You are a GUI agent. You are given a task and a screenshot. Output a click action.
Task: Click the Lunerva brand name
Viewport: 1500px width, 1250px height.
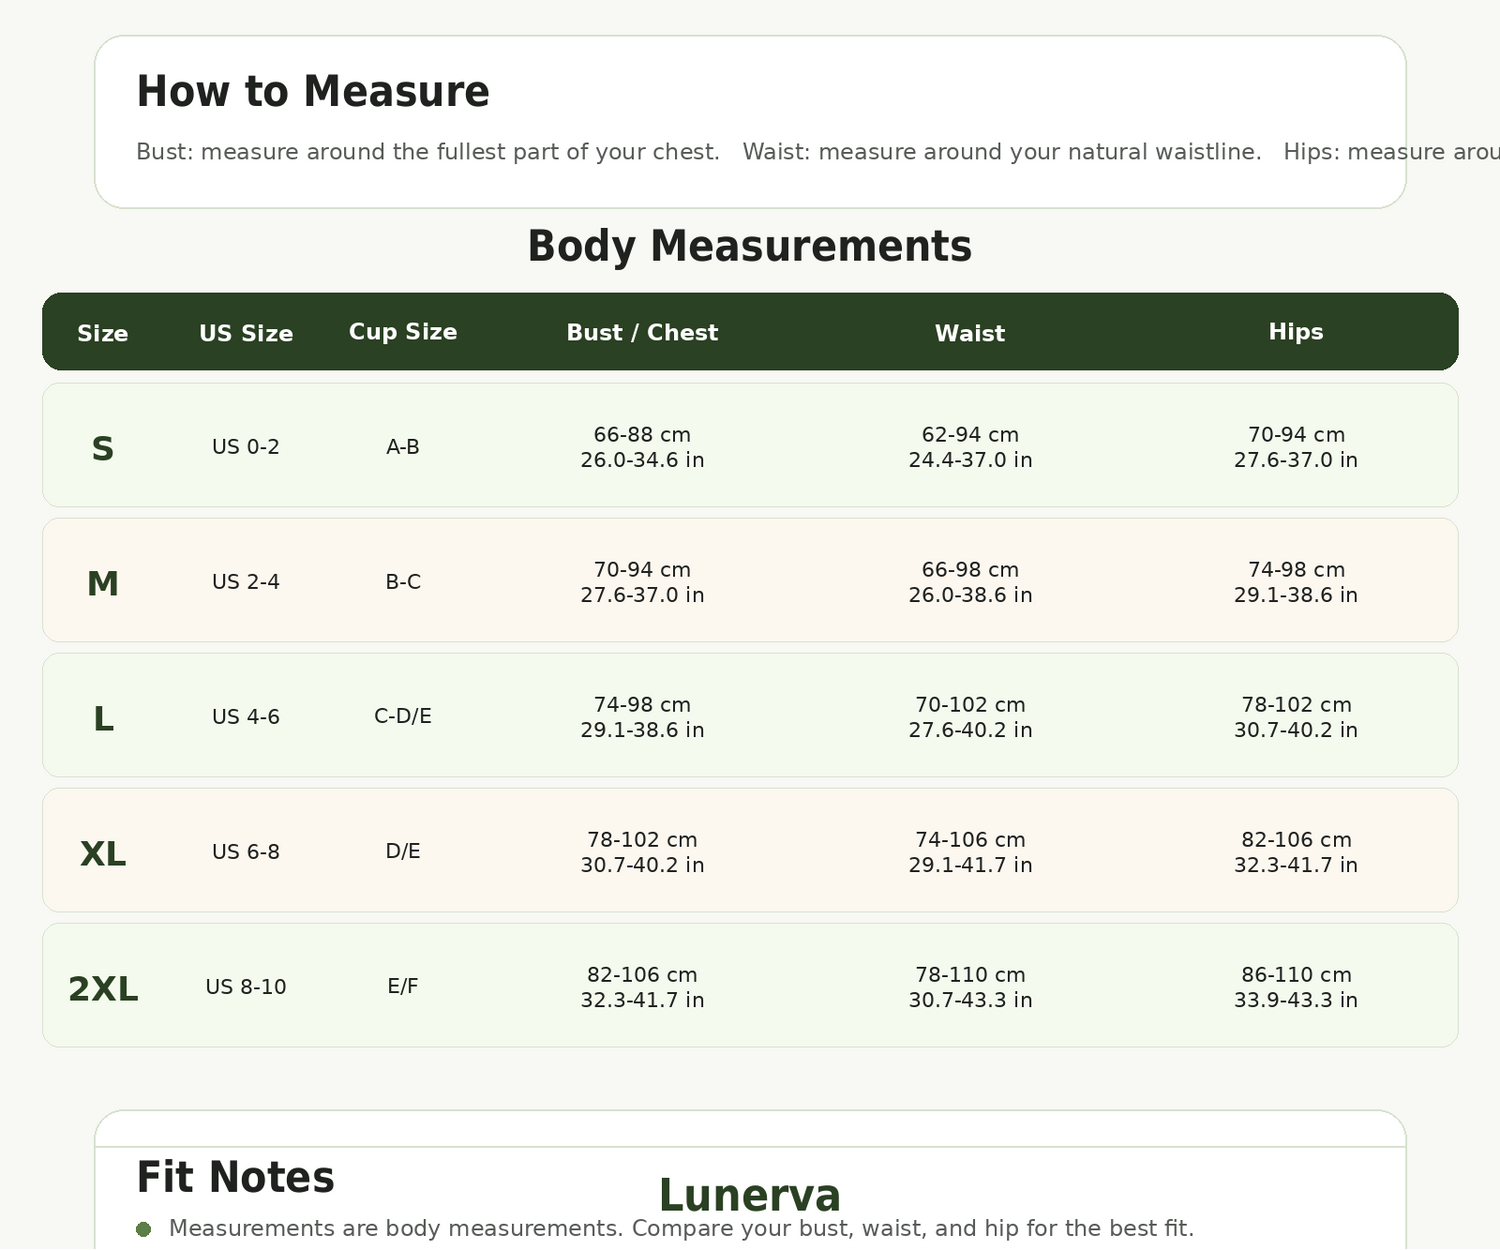750,1196
